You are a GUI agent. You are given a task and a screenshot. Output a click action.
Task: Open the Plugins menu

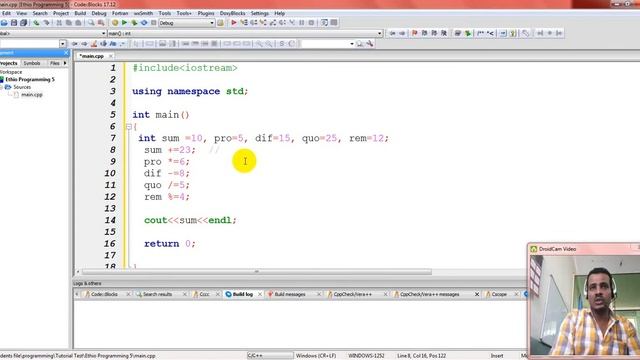coord(206,13)
